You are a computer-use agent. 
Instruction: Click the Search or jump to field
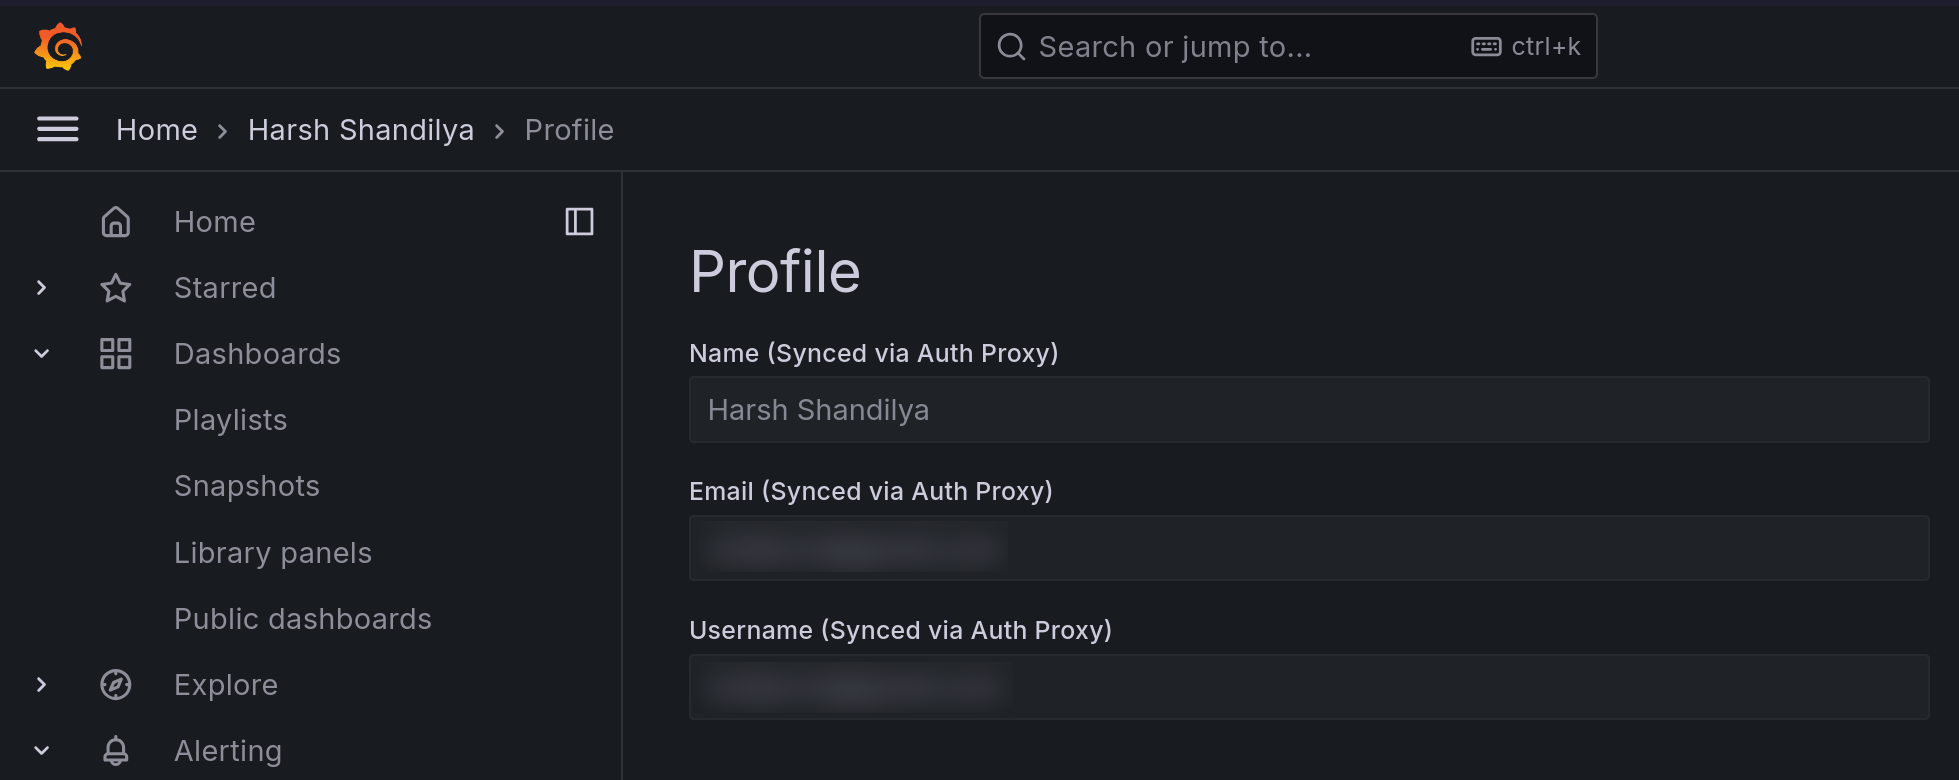(x=1240, y=47)
